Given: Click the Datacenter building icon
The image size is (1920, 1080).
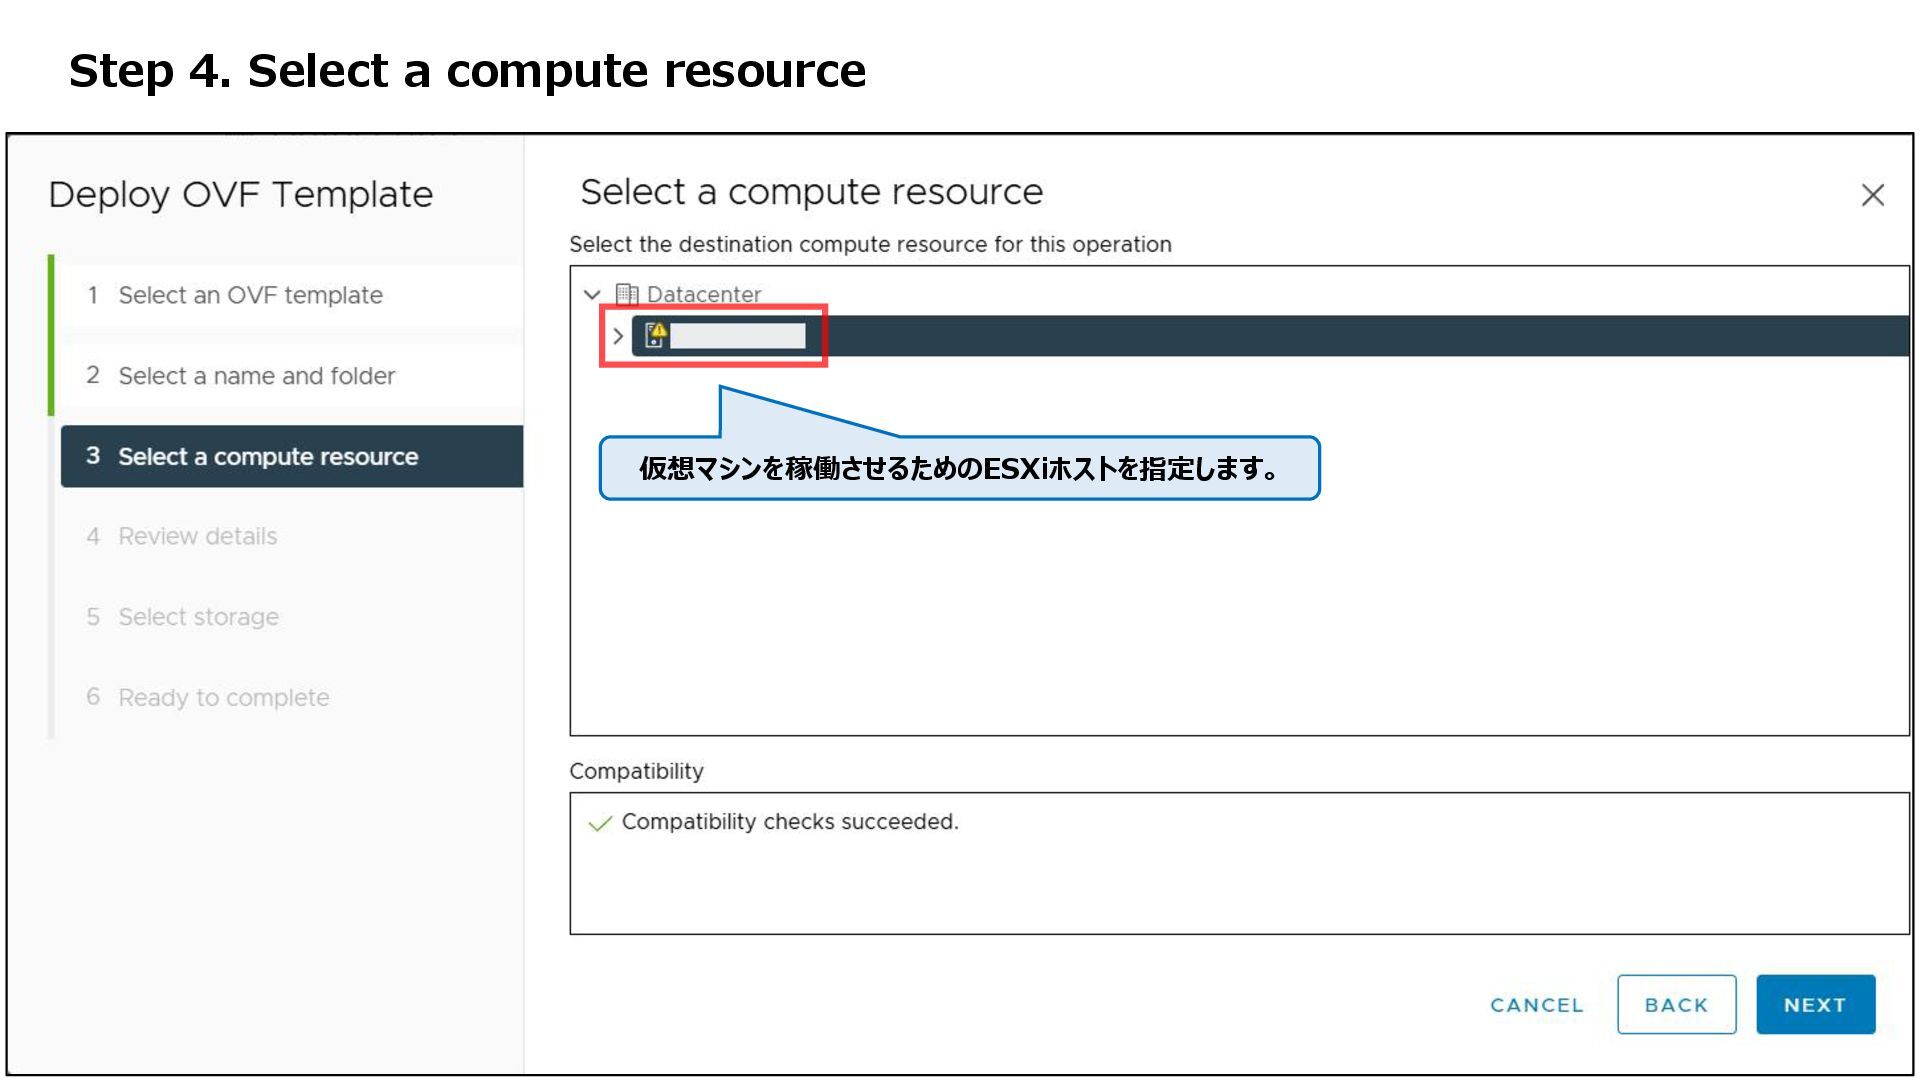Looking at the screenshot, I should point(626,294).
